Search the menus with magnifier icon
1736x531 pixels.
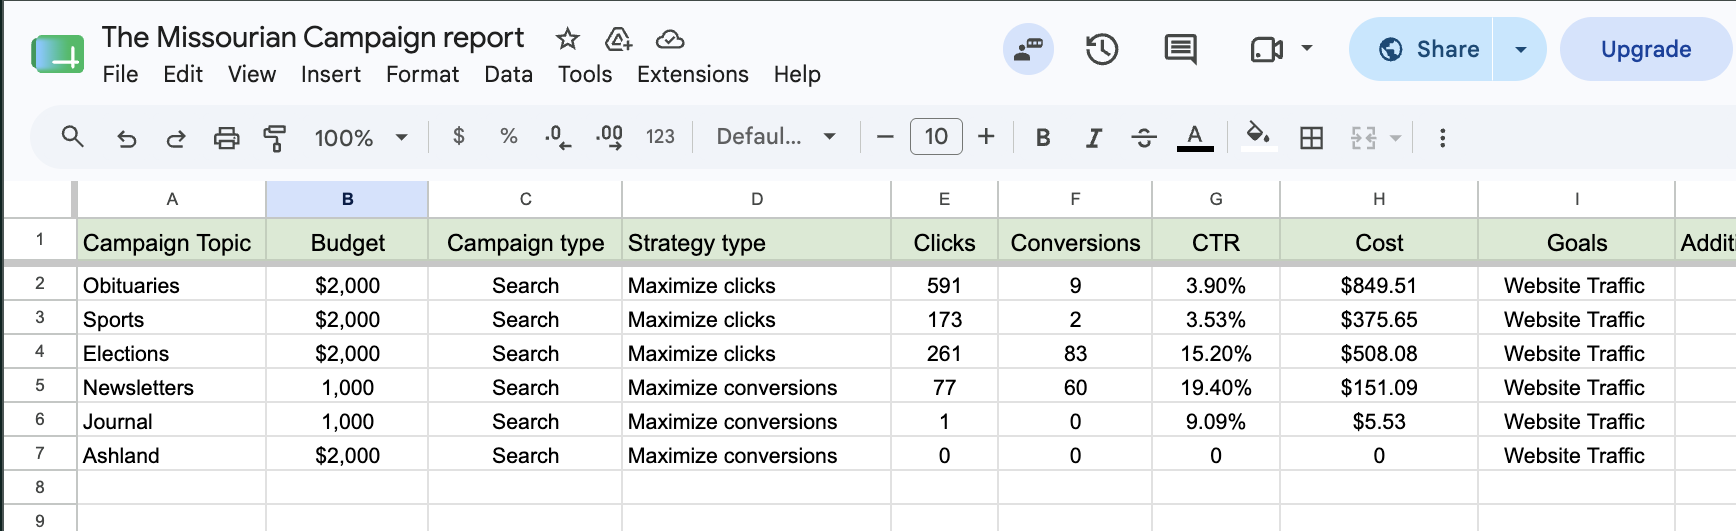pos(72,136)
